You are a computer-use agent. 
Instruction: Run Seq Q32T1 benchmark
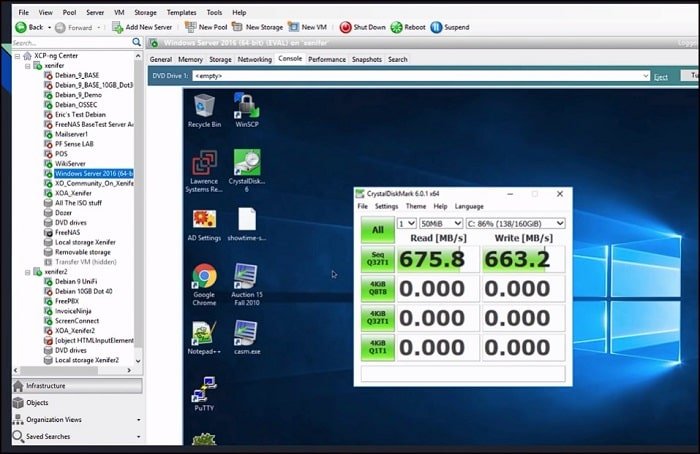click(378, 259)
